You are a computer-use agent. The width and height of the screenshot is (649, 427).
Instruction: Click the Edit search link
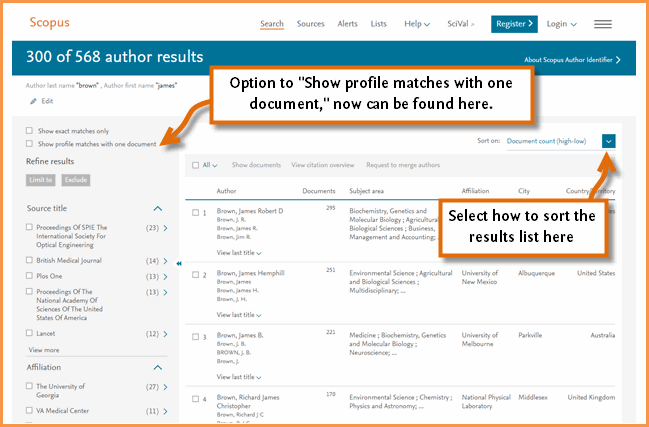click(47, 101)
